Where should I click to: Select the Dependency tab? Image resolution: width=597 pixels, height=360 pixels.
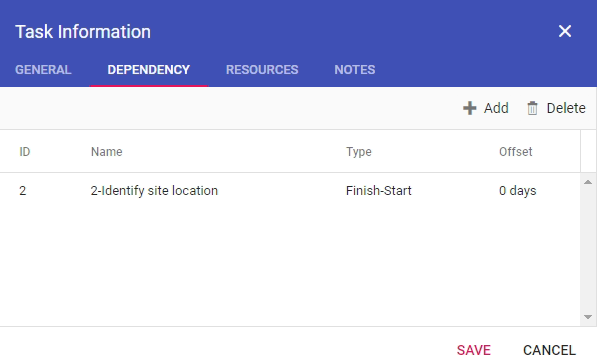148,70
